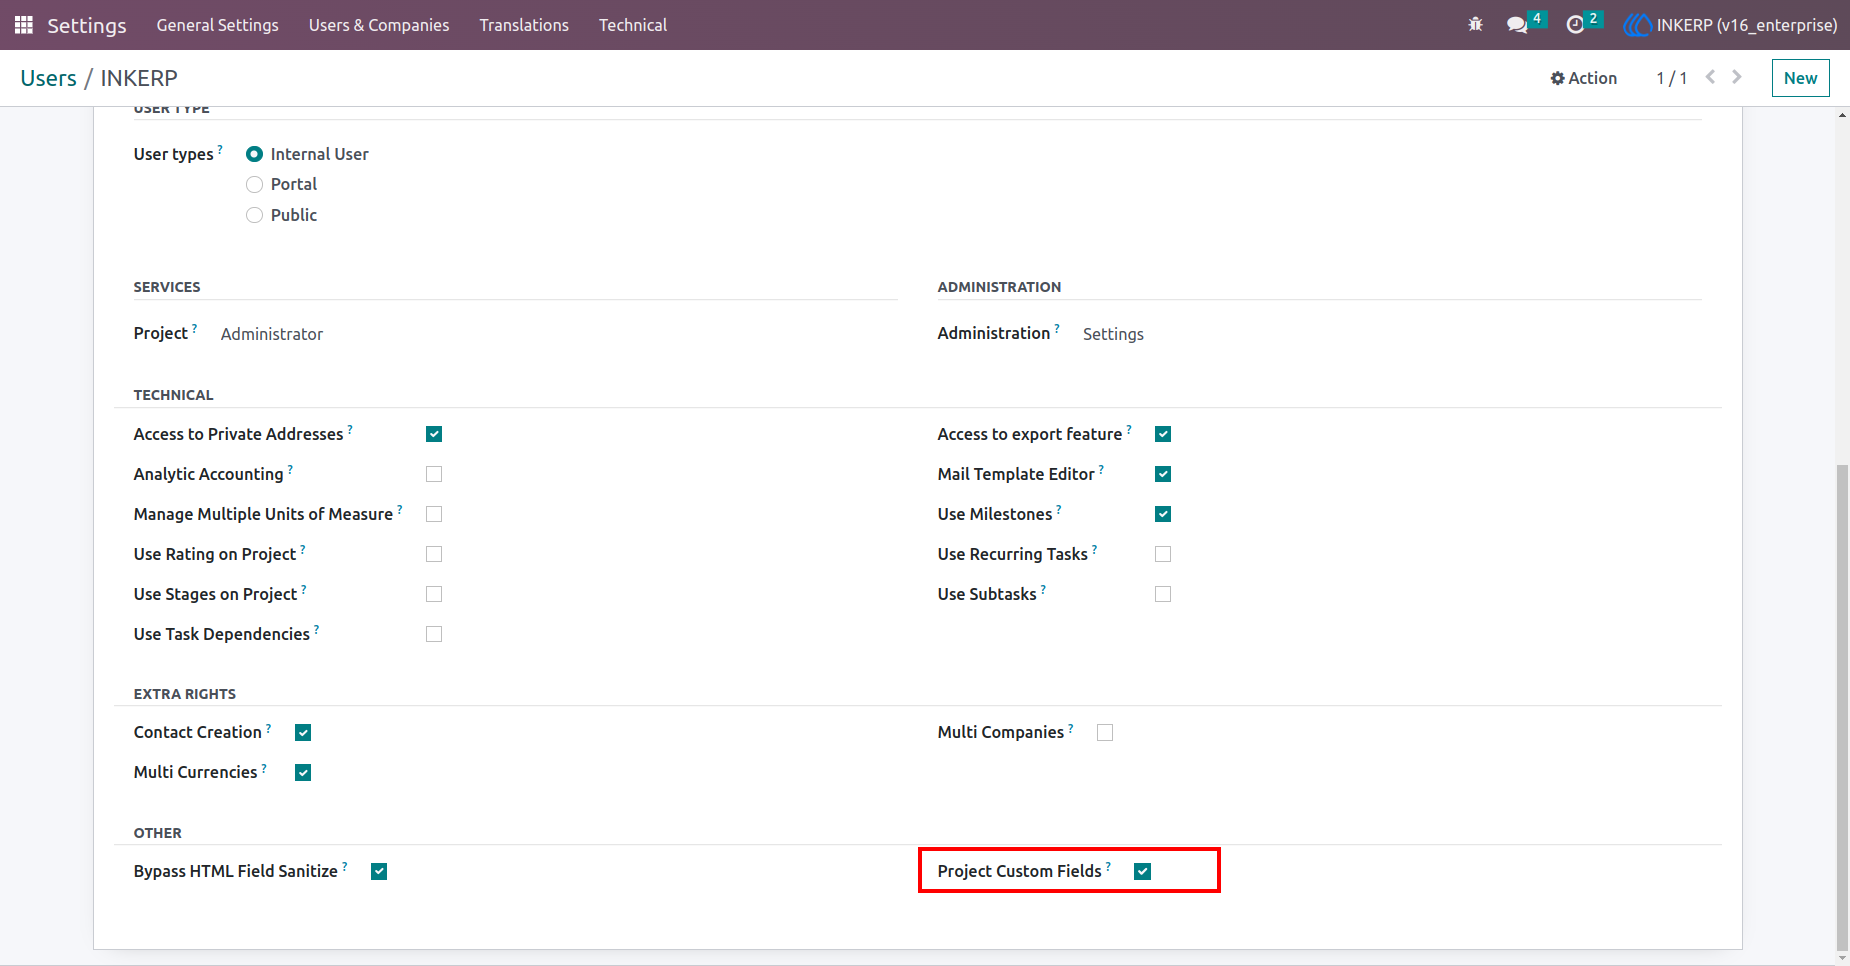Select the Internal User radio option

tap(254, 154)
